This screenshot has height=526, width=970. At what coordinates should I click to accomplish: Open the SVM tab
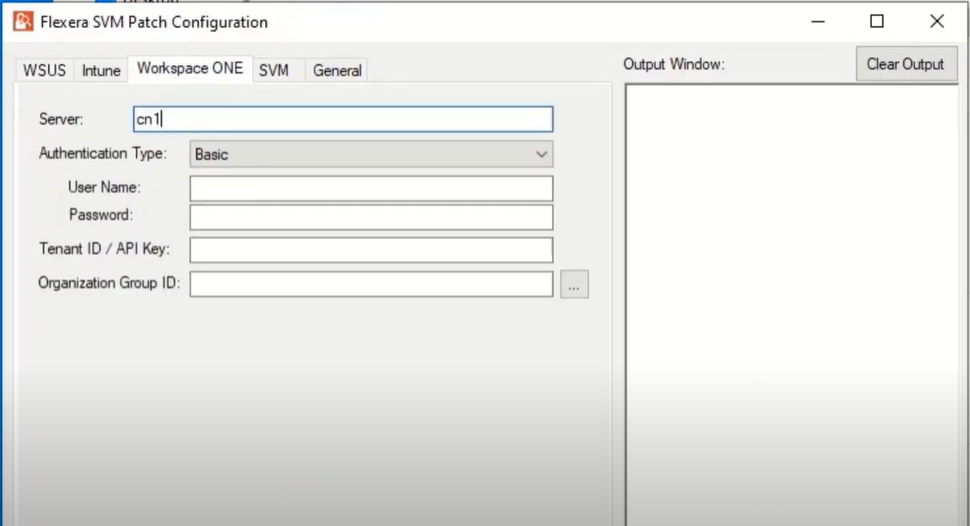pos(274,71)
